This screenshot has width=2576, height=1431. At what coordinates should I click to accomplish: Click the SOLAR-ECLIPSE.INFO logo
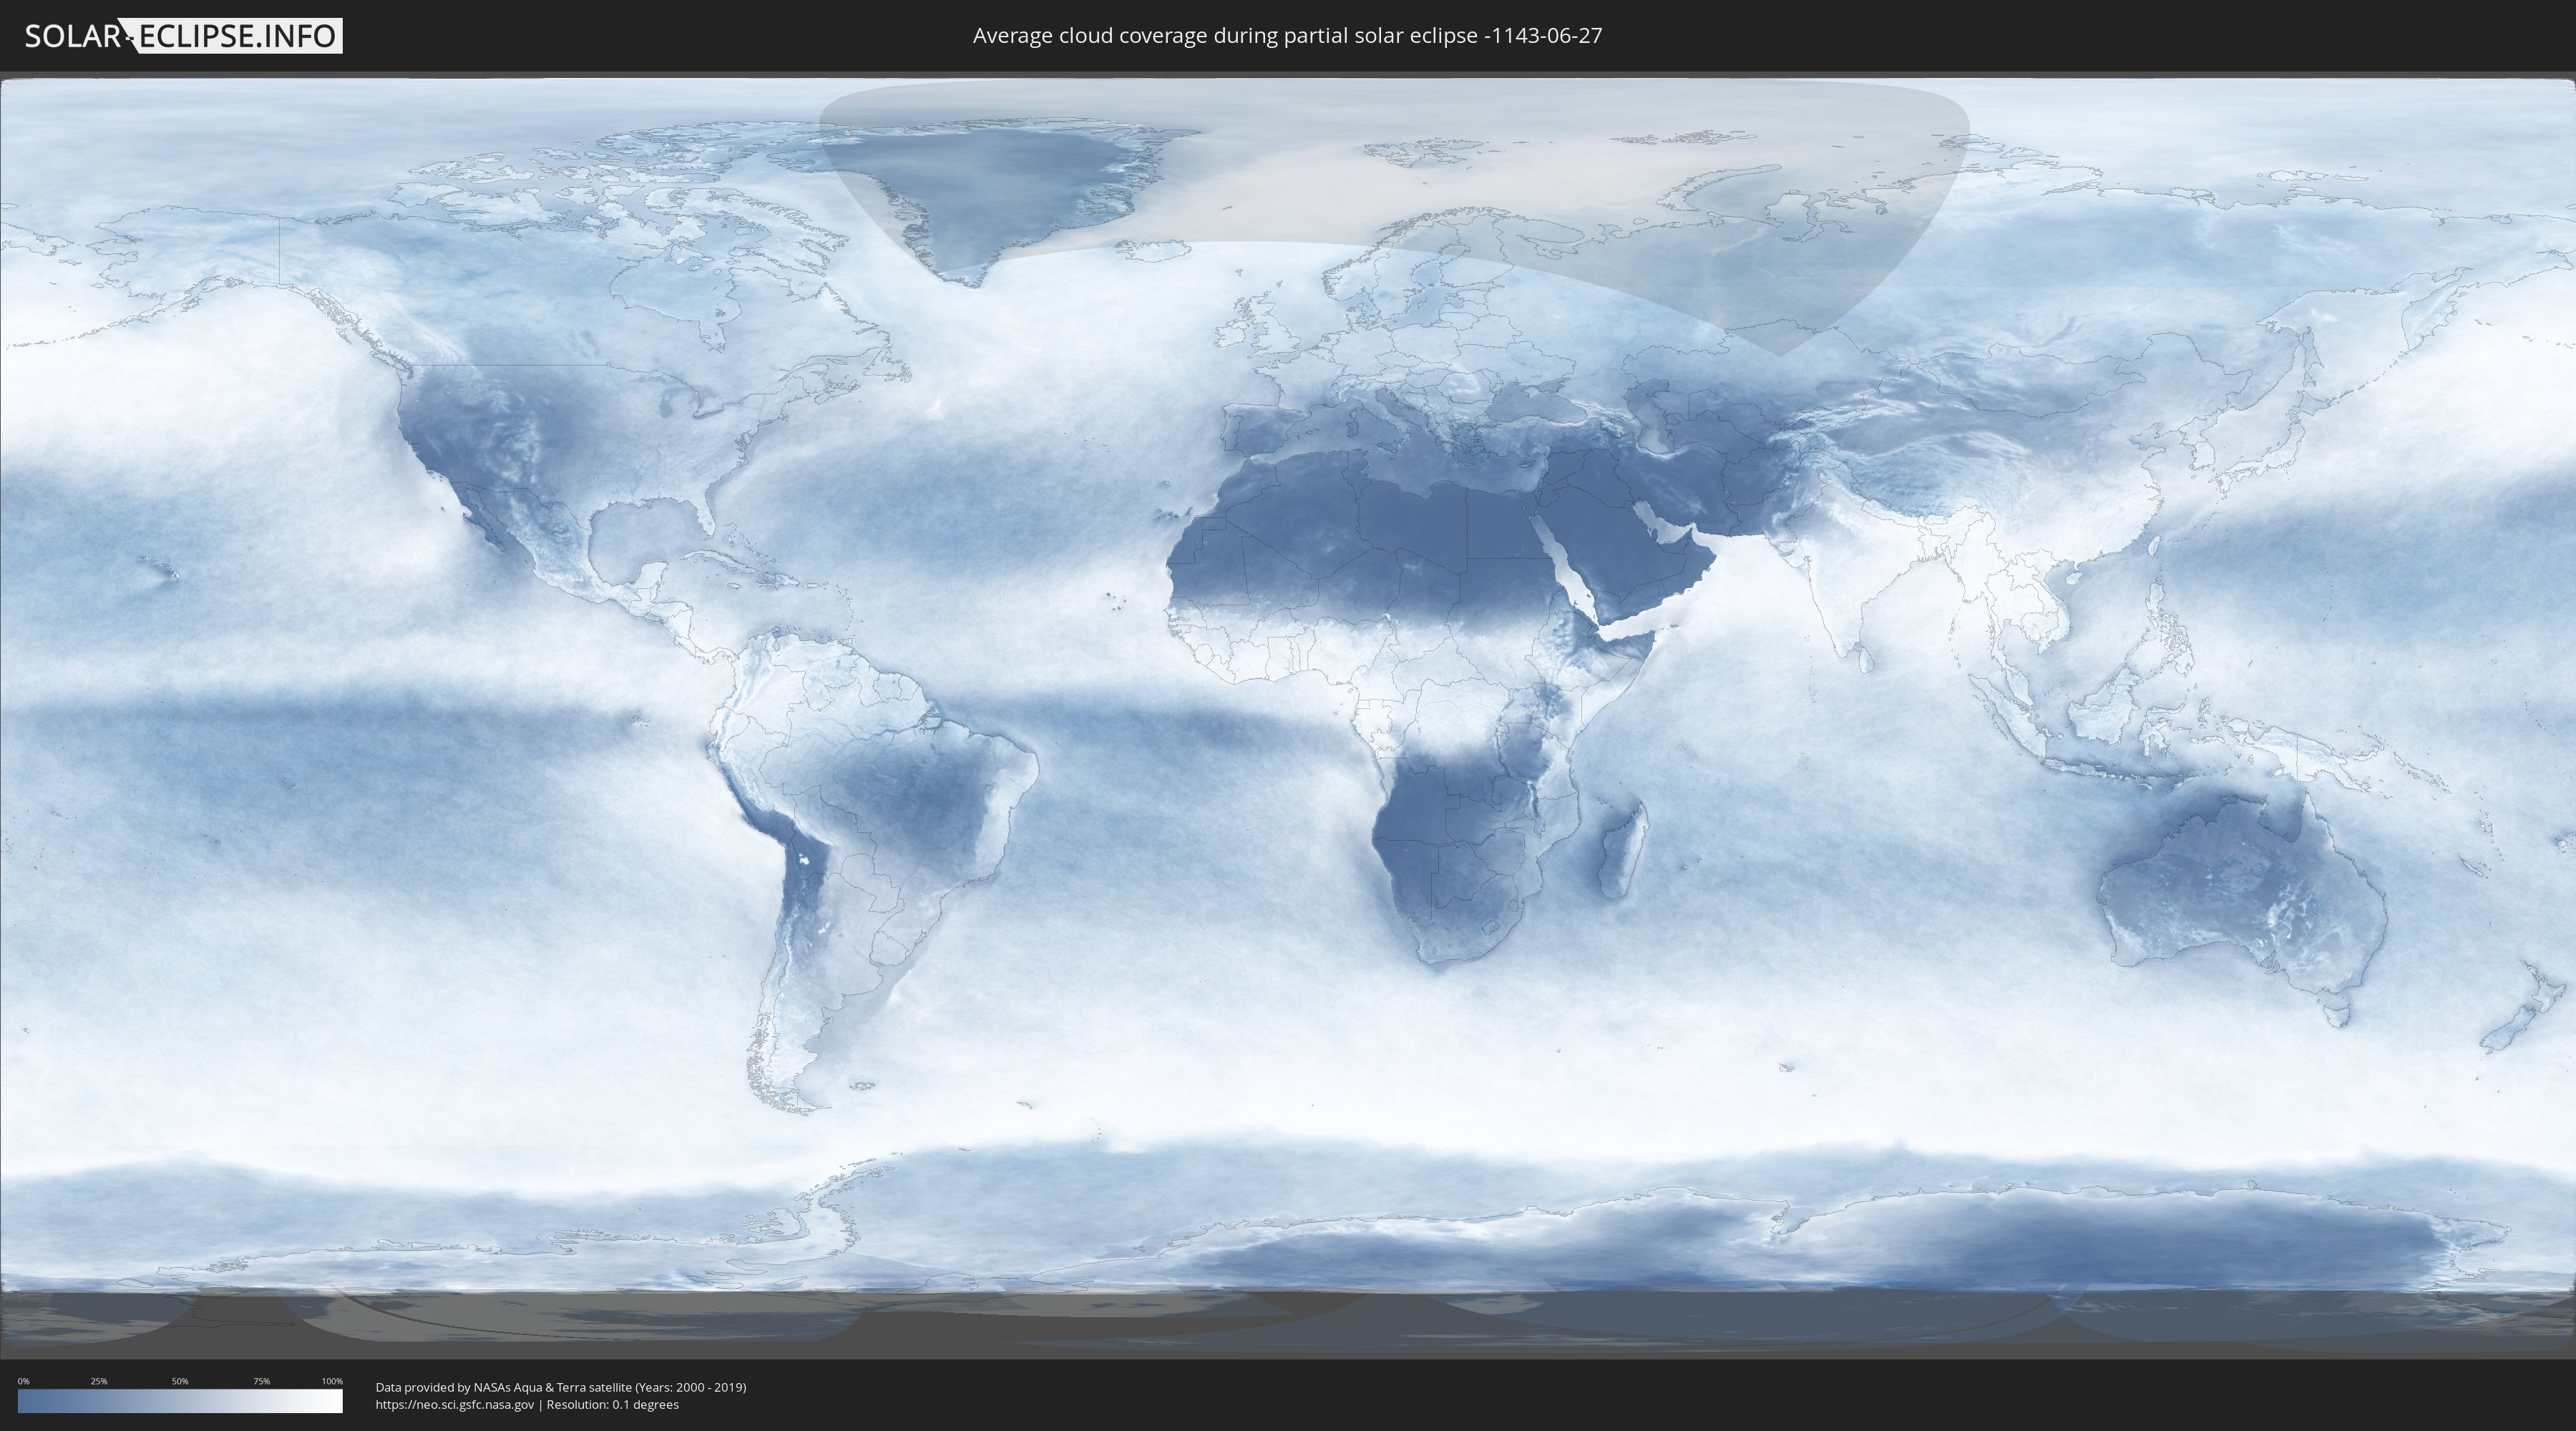click(x=183, y=36)
